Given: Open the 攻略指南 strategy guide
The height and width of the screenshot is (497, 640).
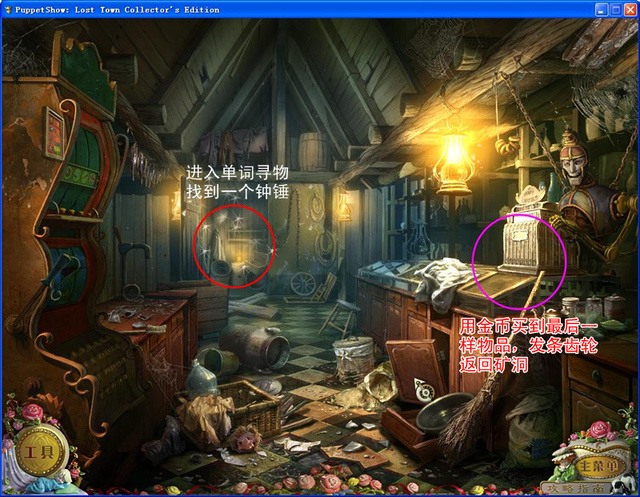Looking at the screenshot, I should 574,488.
